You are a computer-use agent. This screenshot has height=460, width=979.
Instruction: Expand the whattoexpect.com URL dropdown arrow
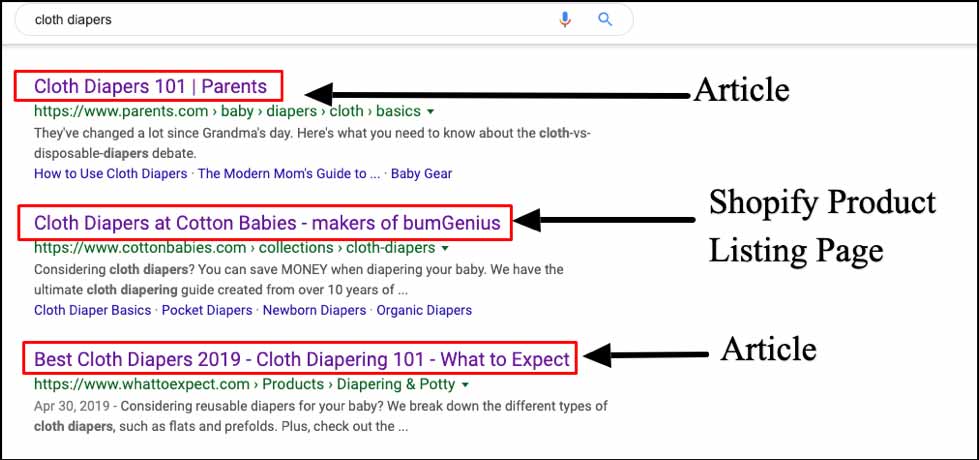[x=466, y=384]
